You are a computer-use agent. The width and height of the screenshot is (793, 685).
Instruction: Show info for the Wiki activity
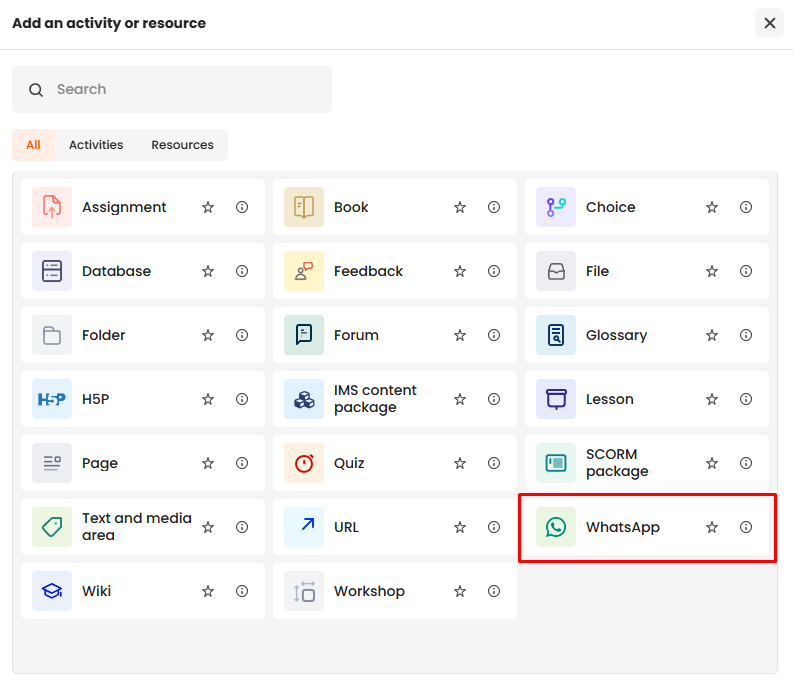click(x=242, y=591)
